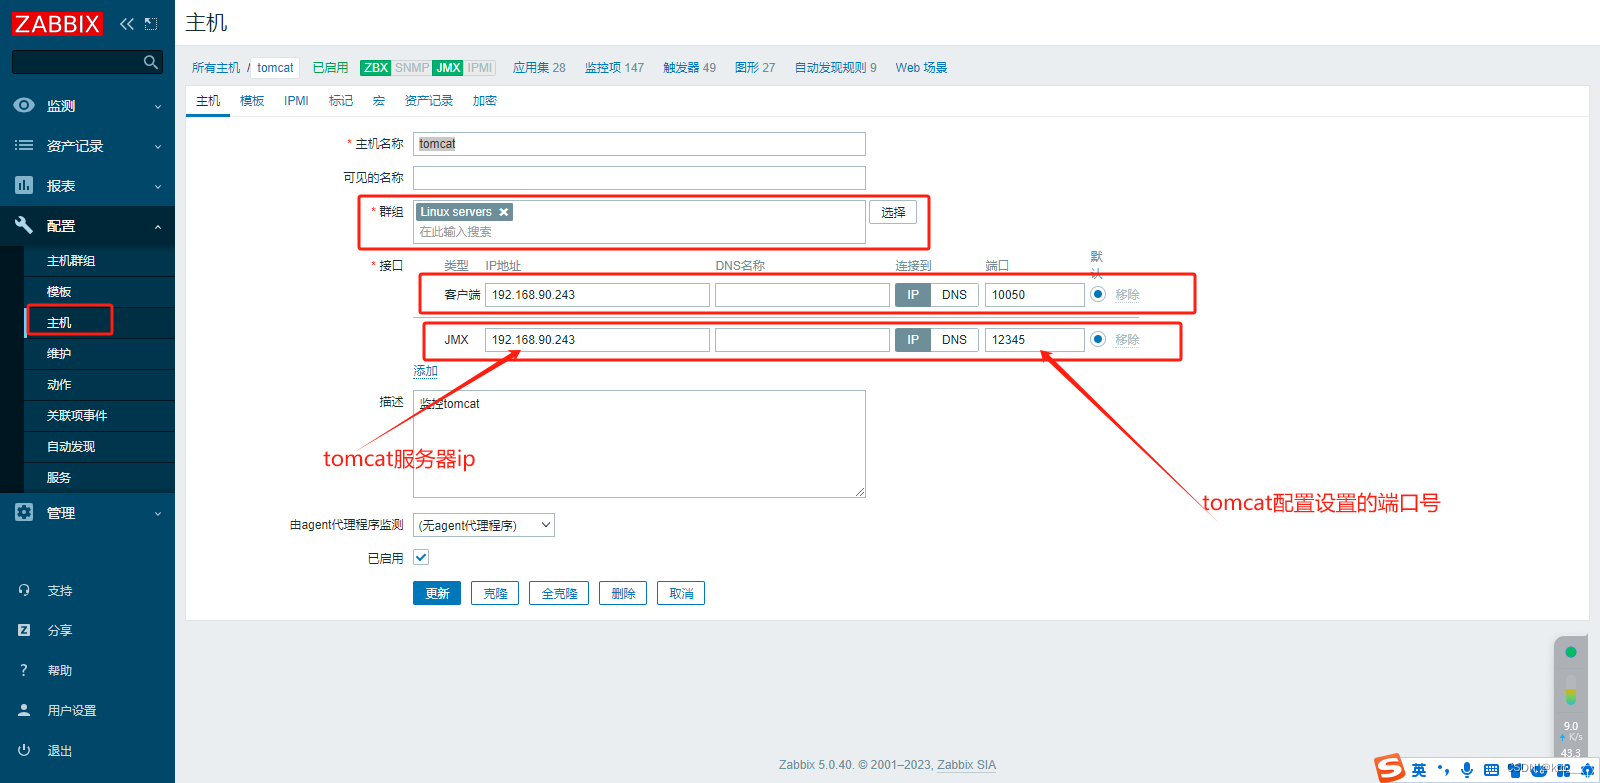The image size is (1600, 783).
Task: Click the 删除 button
Action: click(623, 593)
